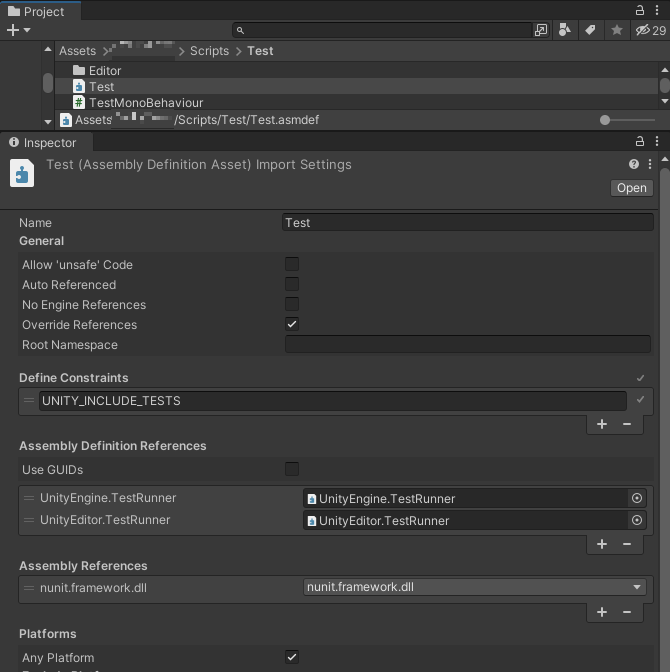Screen dimensions: 670x672
Task: Enable No Engine References checkbox
Action: point(292,304)
